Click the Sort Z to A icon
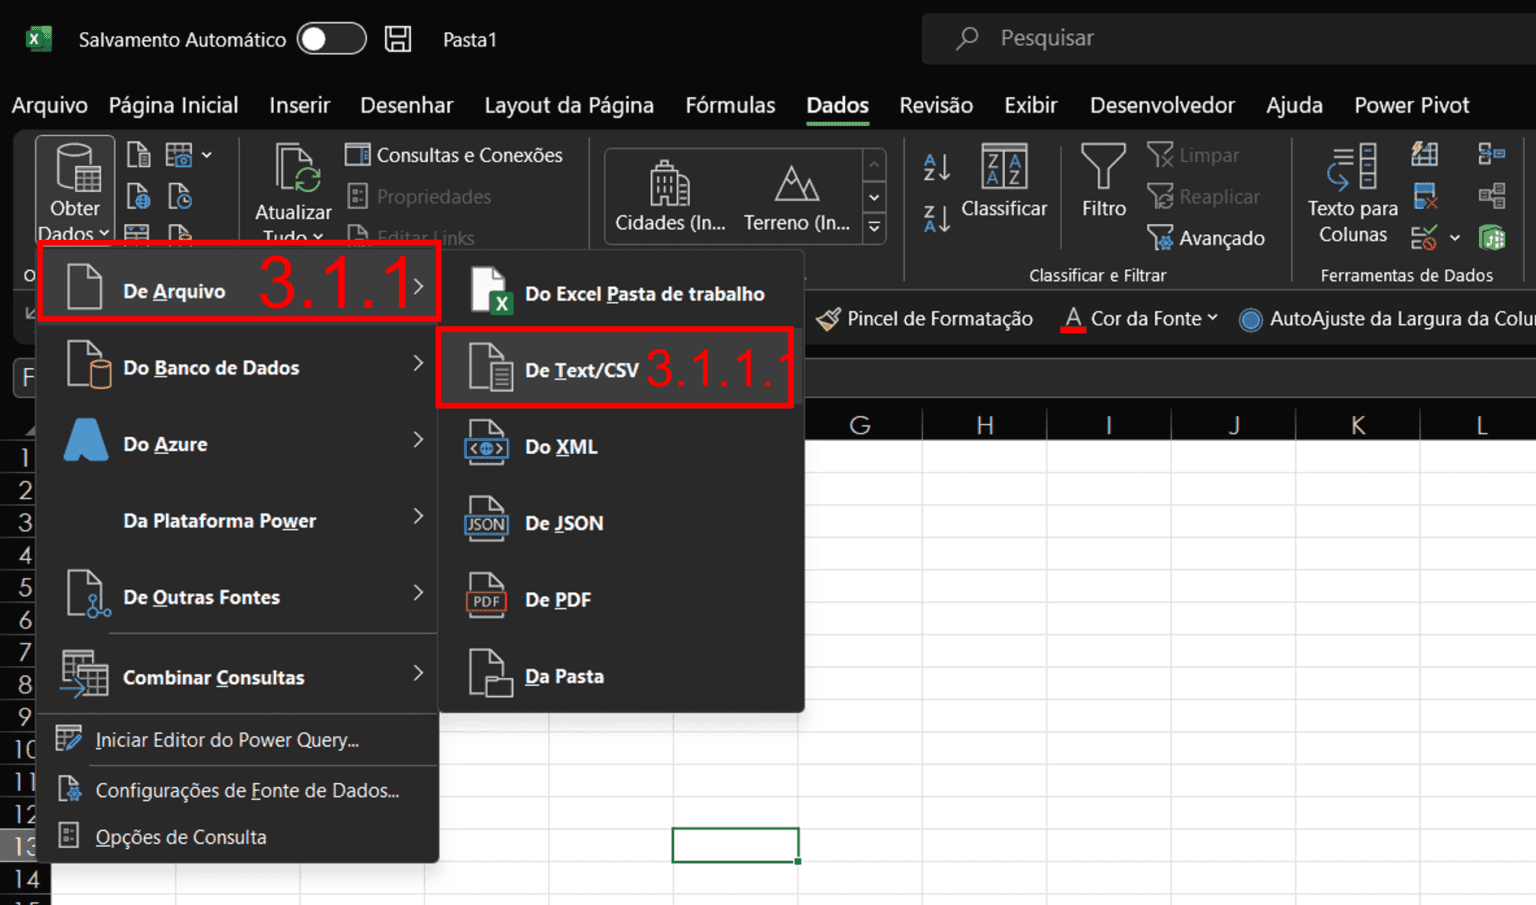 pyautogui.click(x=936, y=218)
